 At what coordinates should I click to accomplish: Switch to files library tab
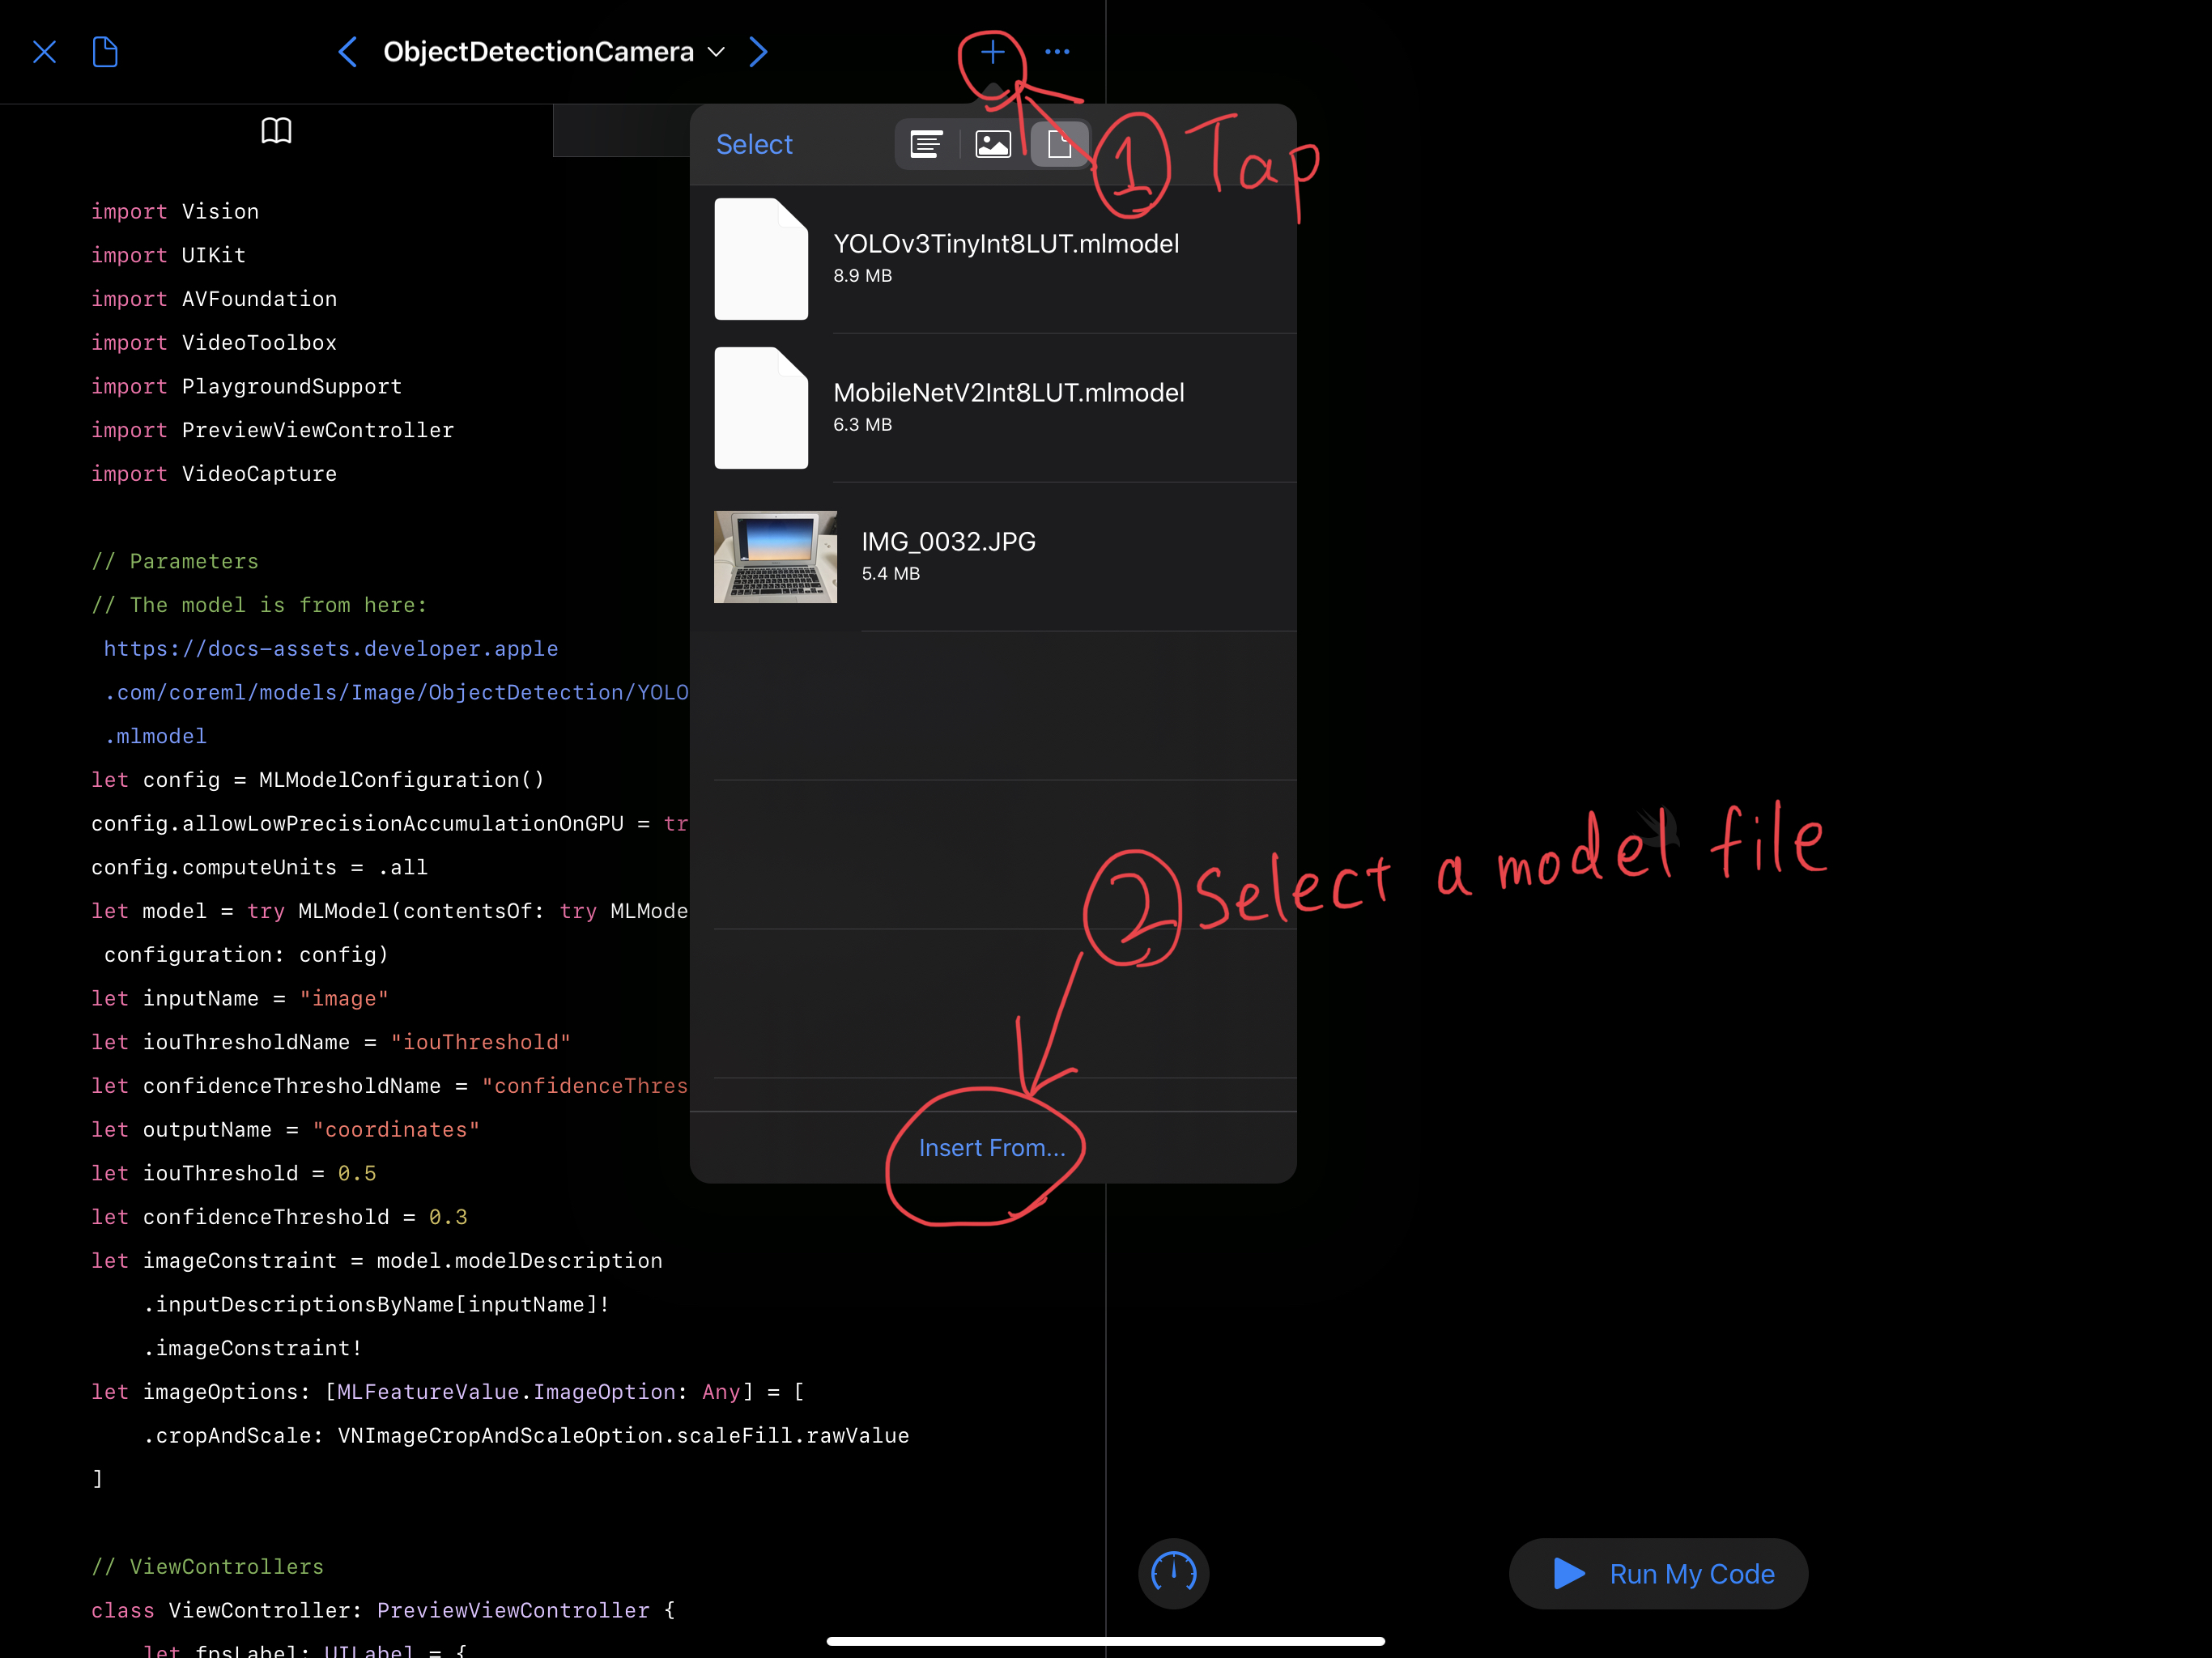point(1059,145)
